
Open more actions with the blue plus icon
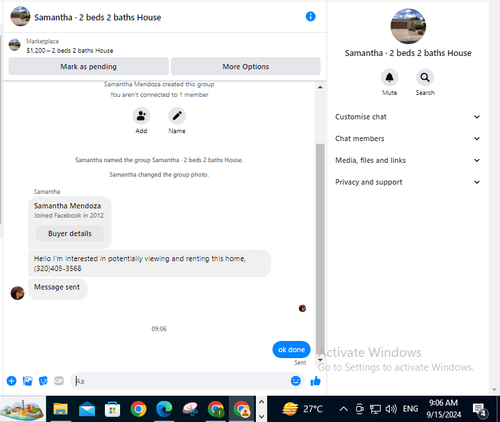(12, 381)
